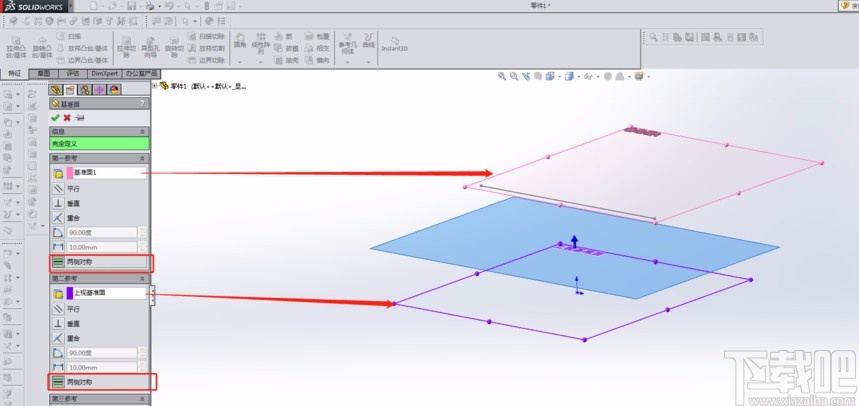Toggle the pushpin to keep panel visible

point(80,118)
